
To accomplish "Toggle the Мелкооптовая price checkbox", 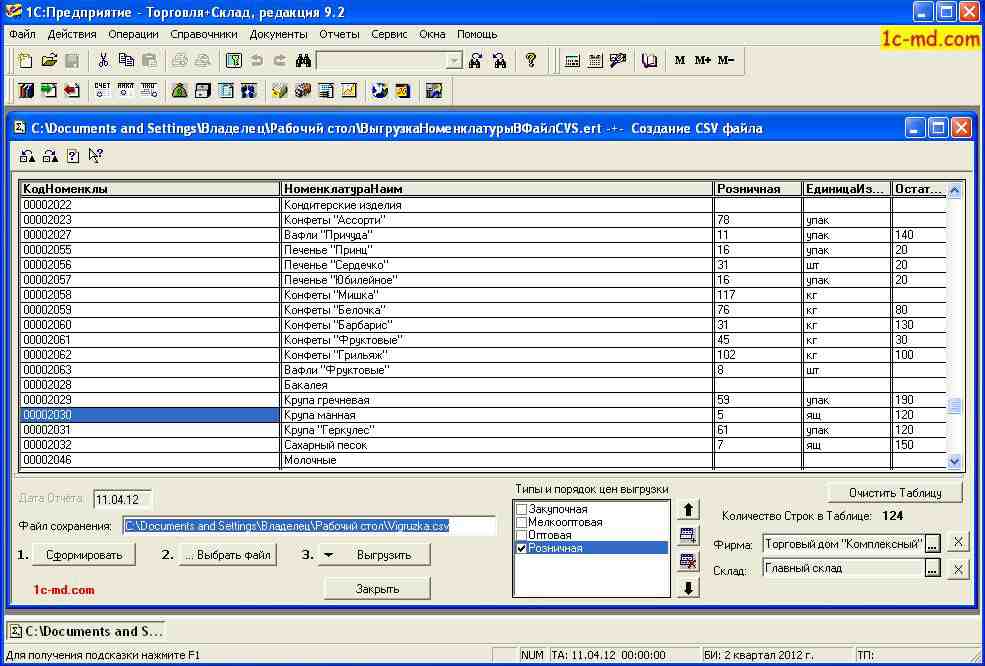I will click(521, 523).
